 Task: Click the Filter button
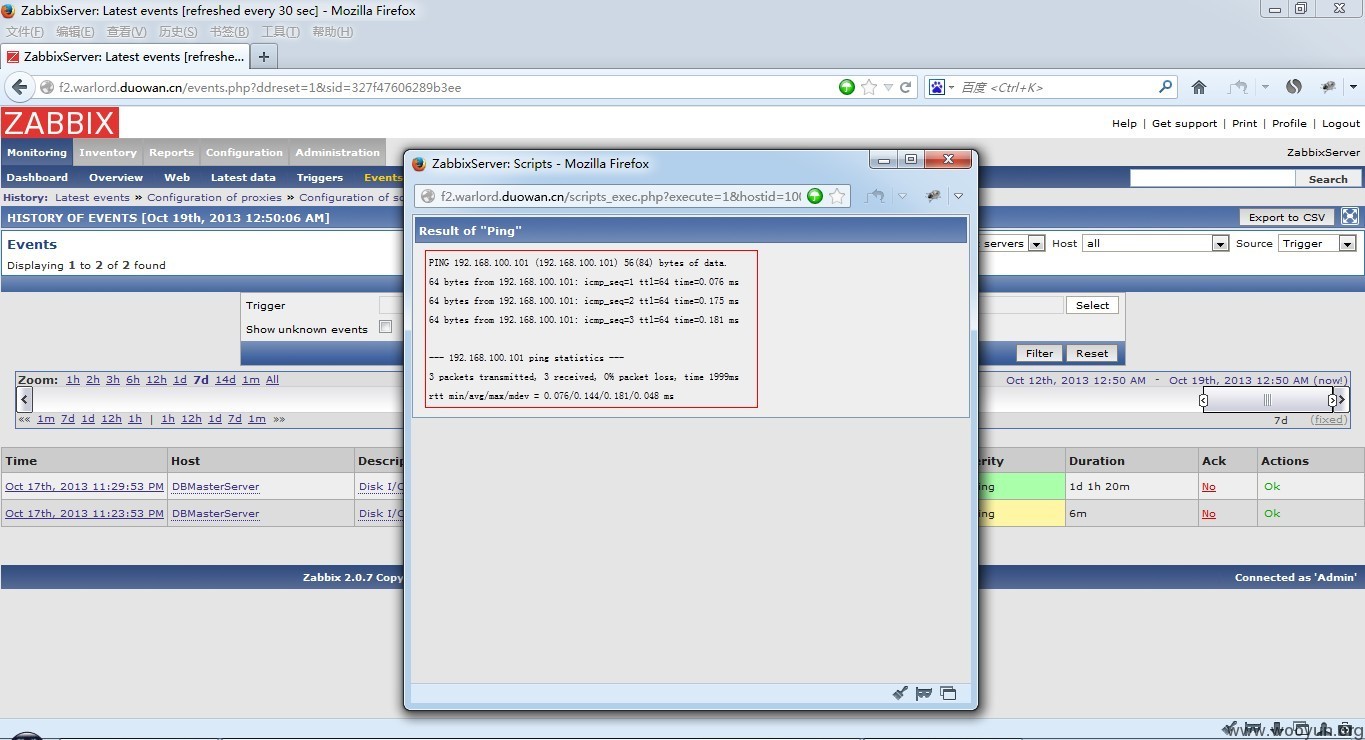tap(1039, 353)
